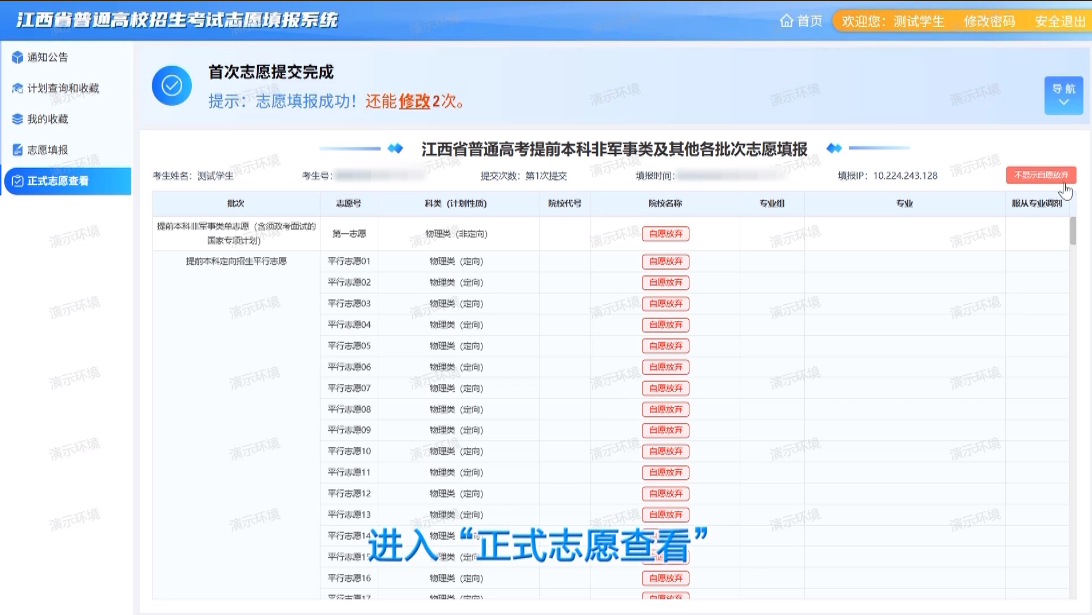The image size is (1092, 615).
Task: Click the blue checkmark success circle icon
Action: click(x=172, y=86)
